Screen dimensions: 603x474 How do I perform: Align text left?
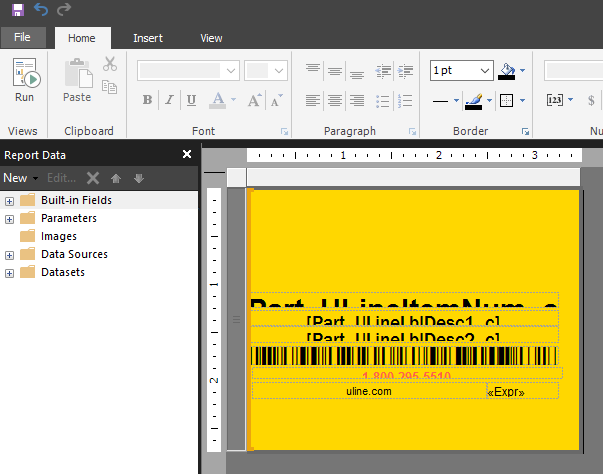click(313, 101)
